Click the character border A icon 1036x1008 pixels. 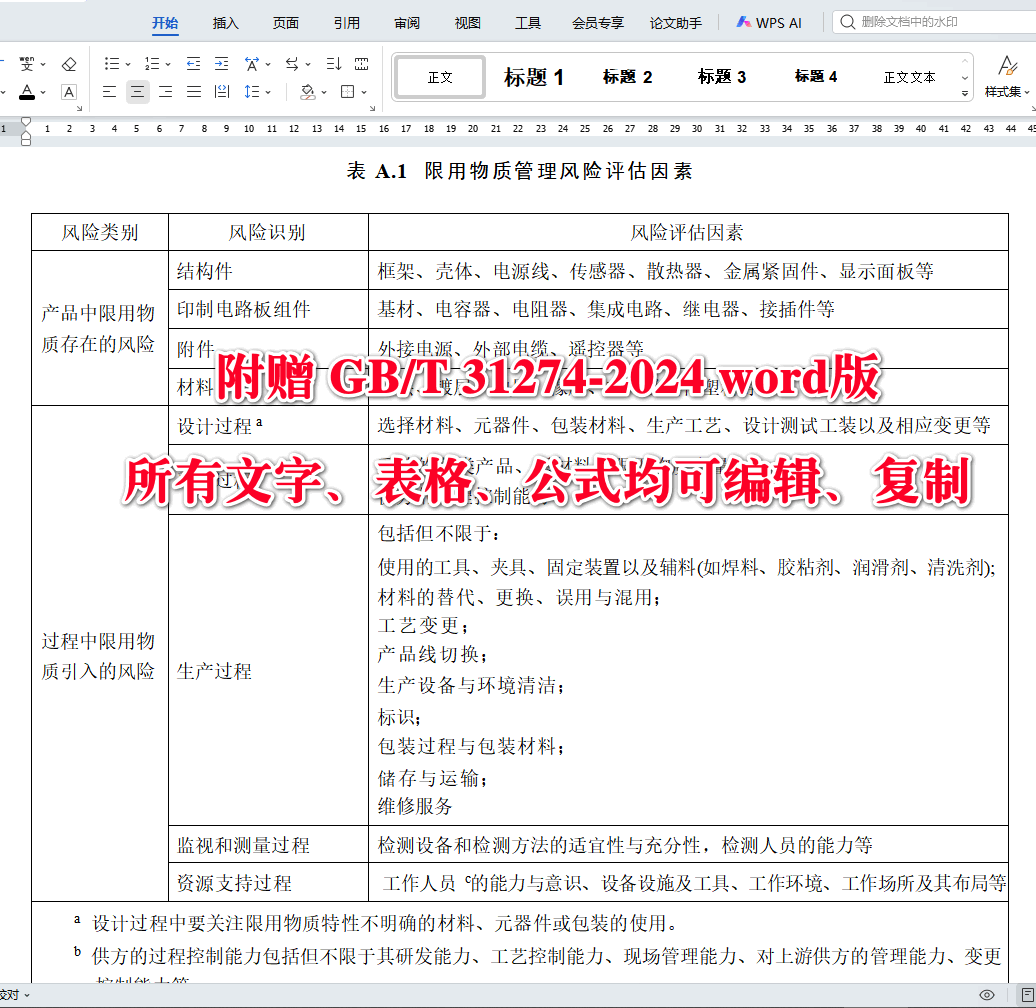[69, 92]
